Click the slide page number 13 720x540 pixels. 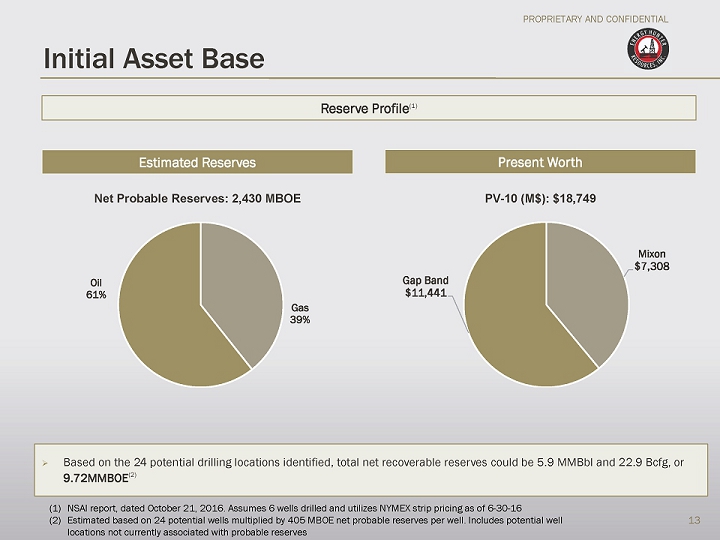coord(690,519)
